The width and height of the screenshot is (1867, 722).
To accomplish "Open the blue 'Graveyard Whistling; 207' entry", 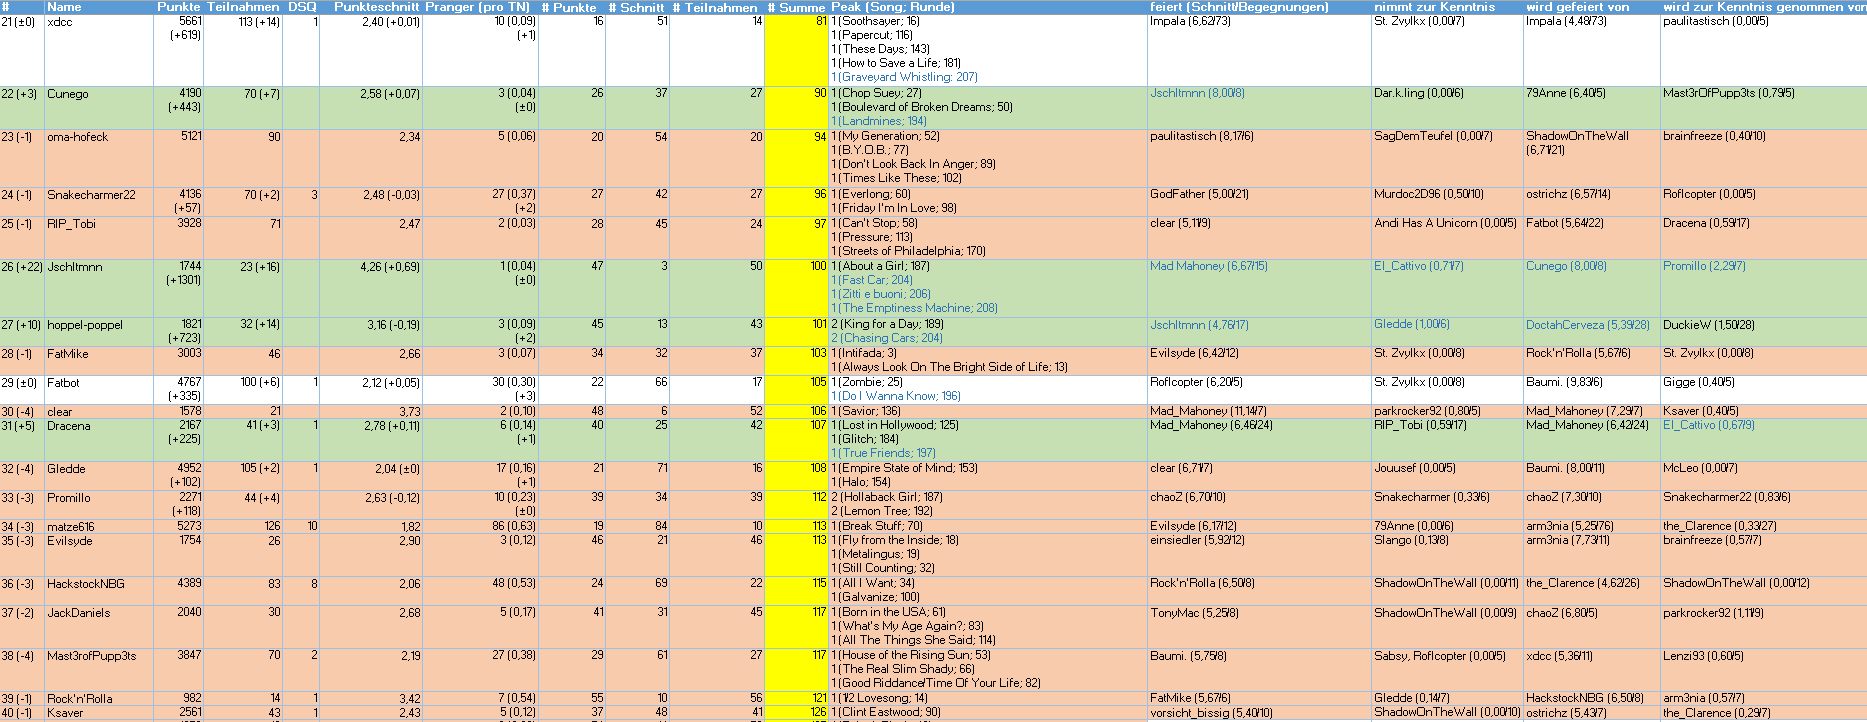I will point(905,77).
